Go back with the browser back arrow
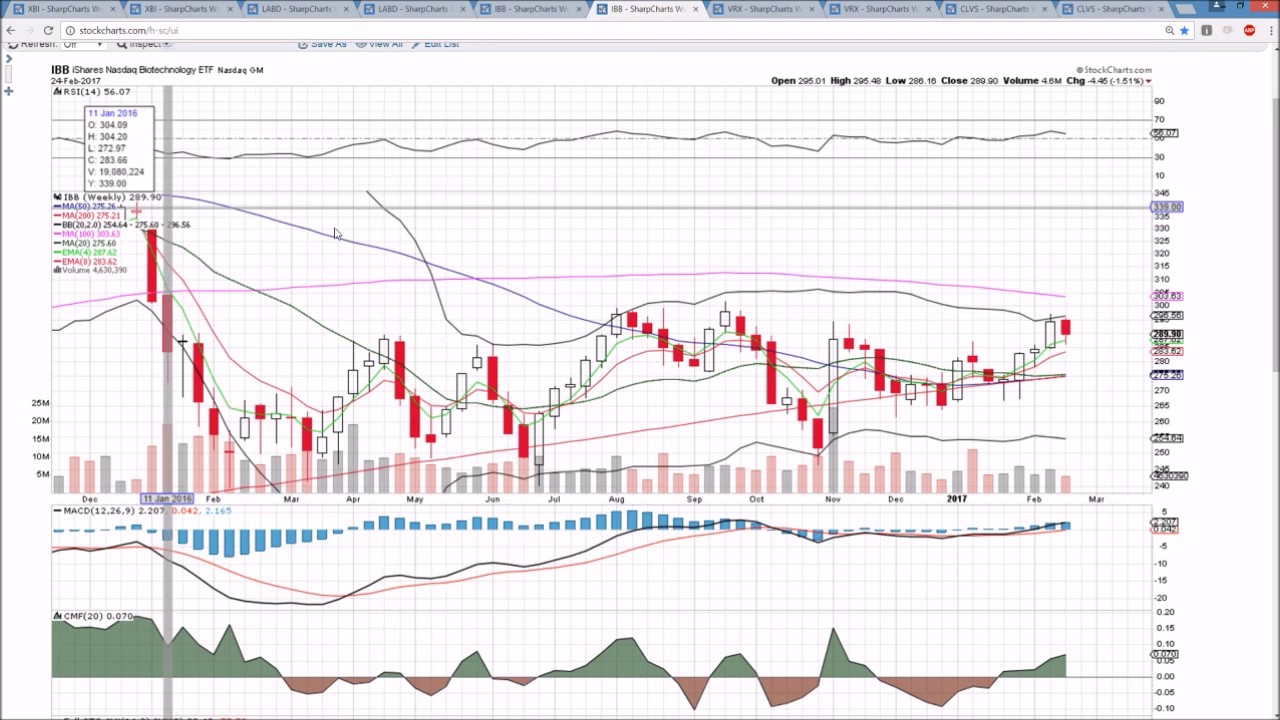Image resolution: width=1280 pixels, height=720 pixels. coord(11,30)
